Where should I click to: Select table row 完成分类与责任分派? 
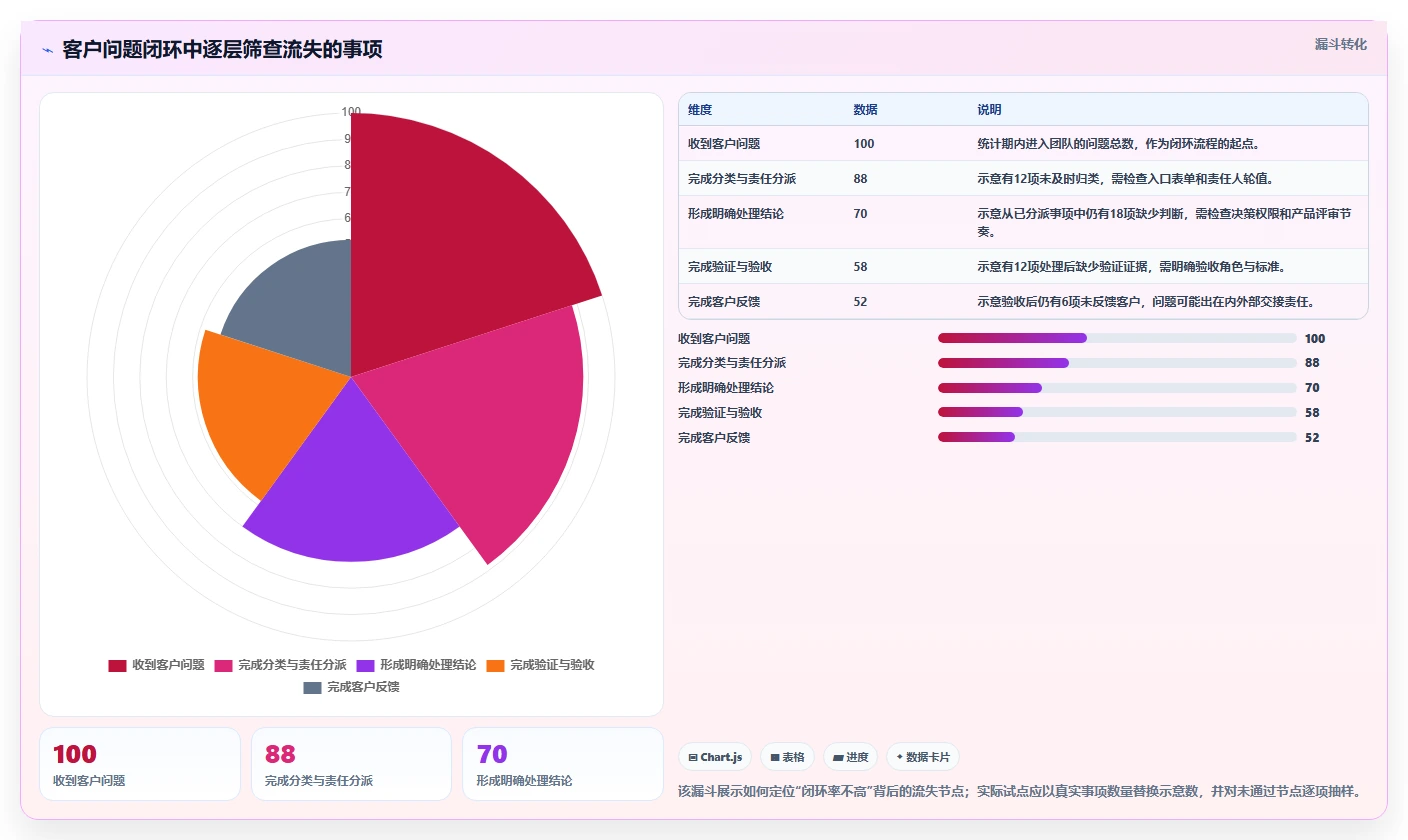click(x=1023, y=178)
